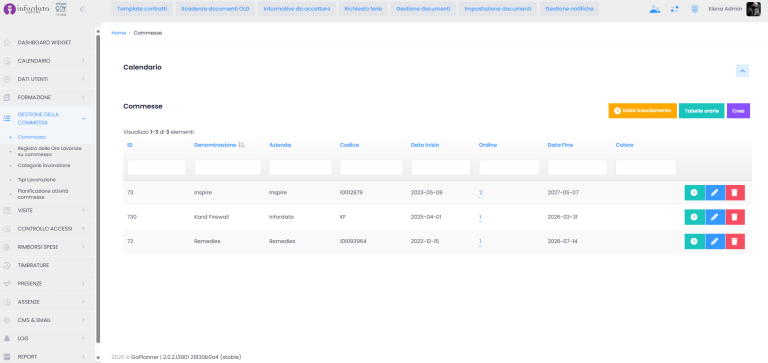Collapse Gestione della Commessa menu arrow

click(x=84, y=119)
